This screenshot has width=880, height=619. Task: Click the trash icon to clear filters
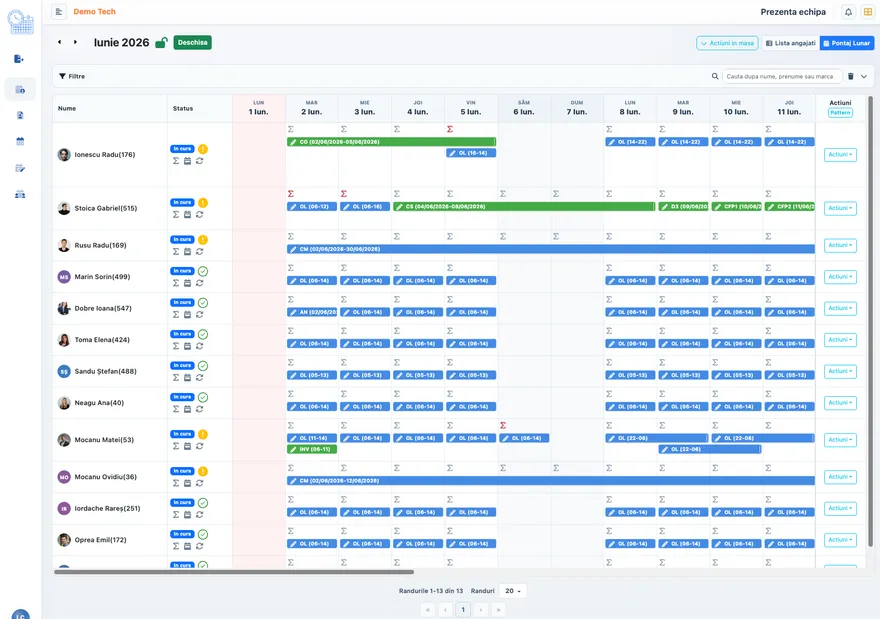pos(851,76)
